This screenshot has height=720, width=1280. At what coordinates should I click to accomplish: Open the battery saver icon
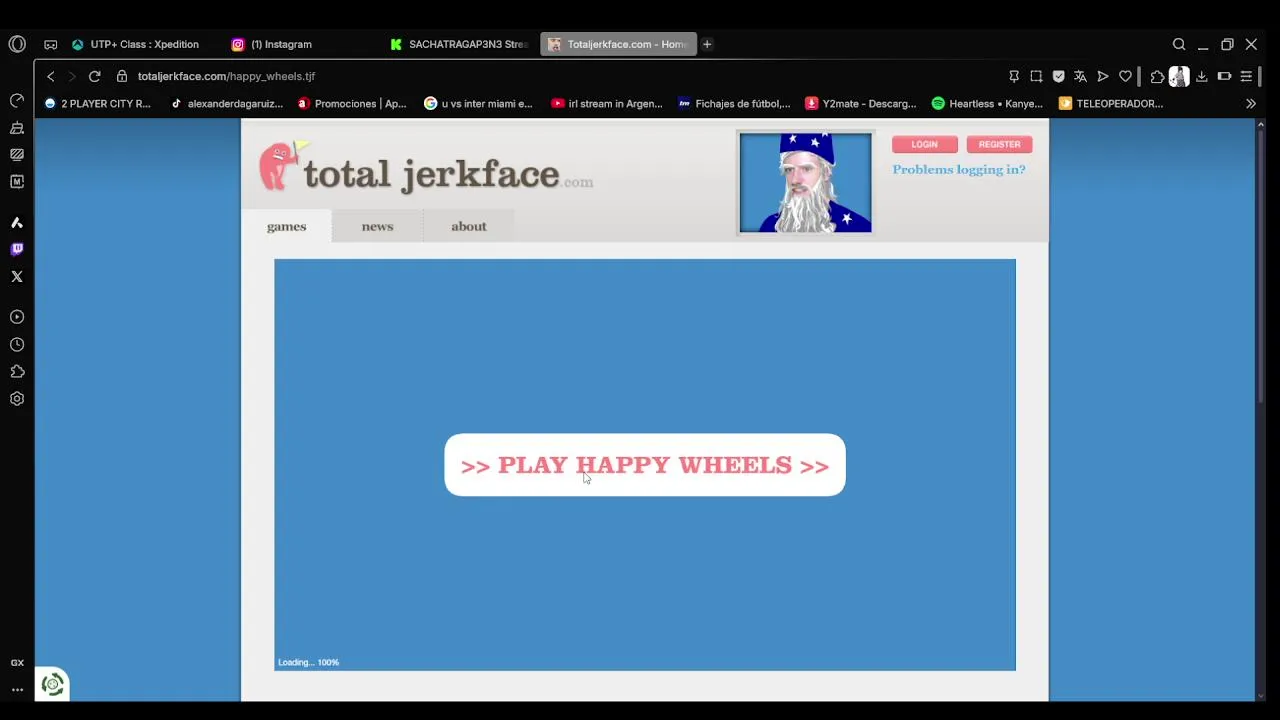[x=1224, y=76]
